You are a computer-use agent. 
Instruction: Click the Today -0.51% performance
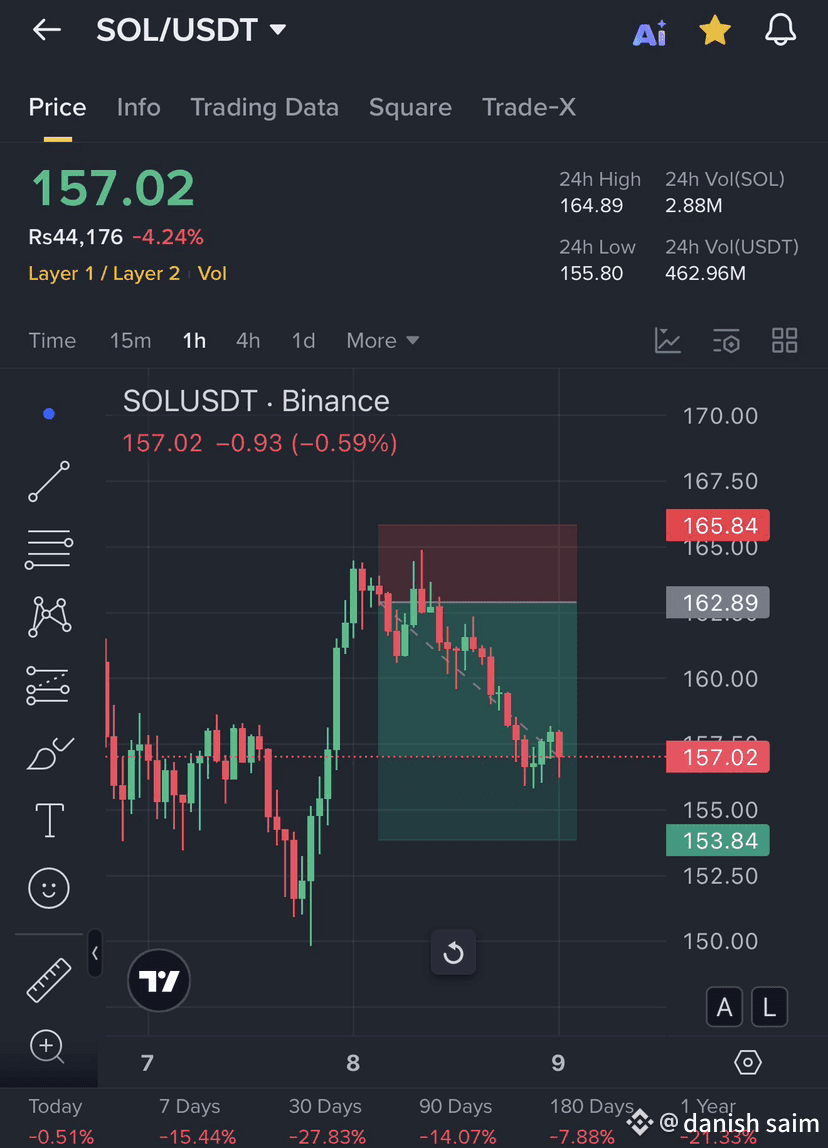pos(61,1121)
